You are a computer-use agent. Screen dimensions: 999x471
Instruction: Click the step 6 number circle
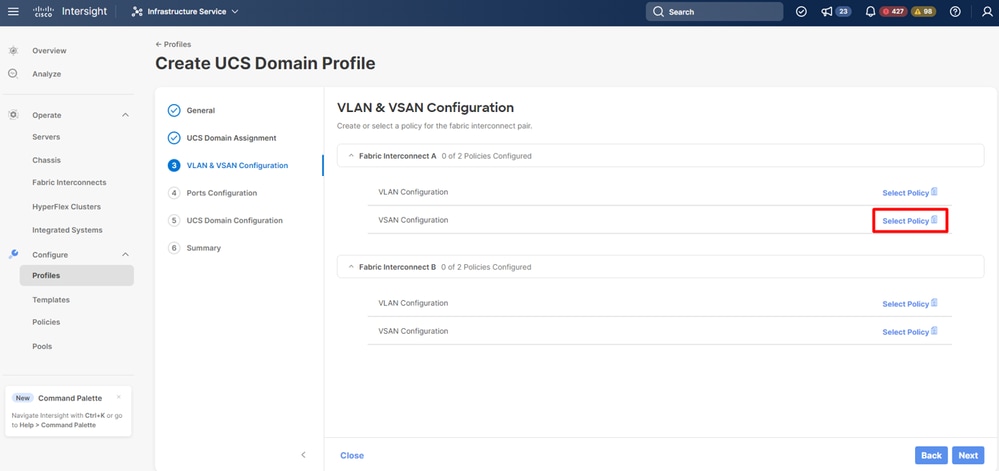[174, 248]
